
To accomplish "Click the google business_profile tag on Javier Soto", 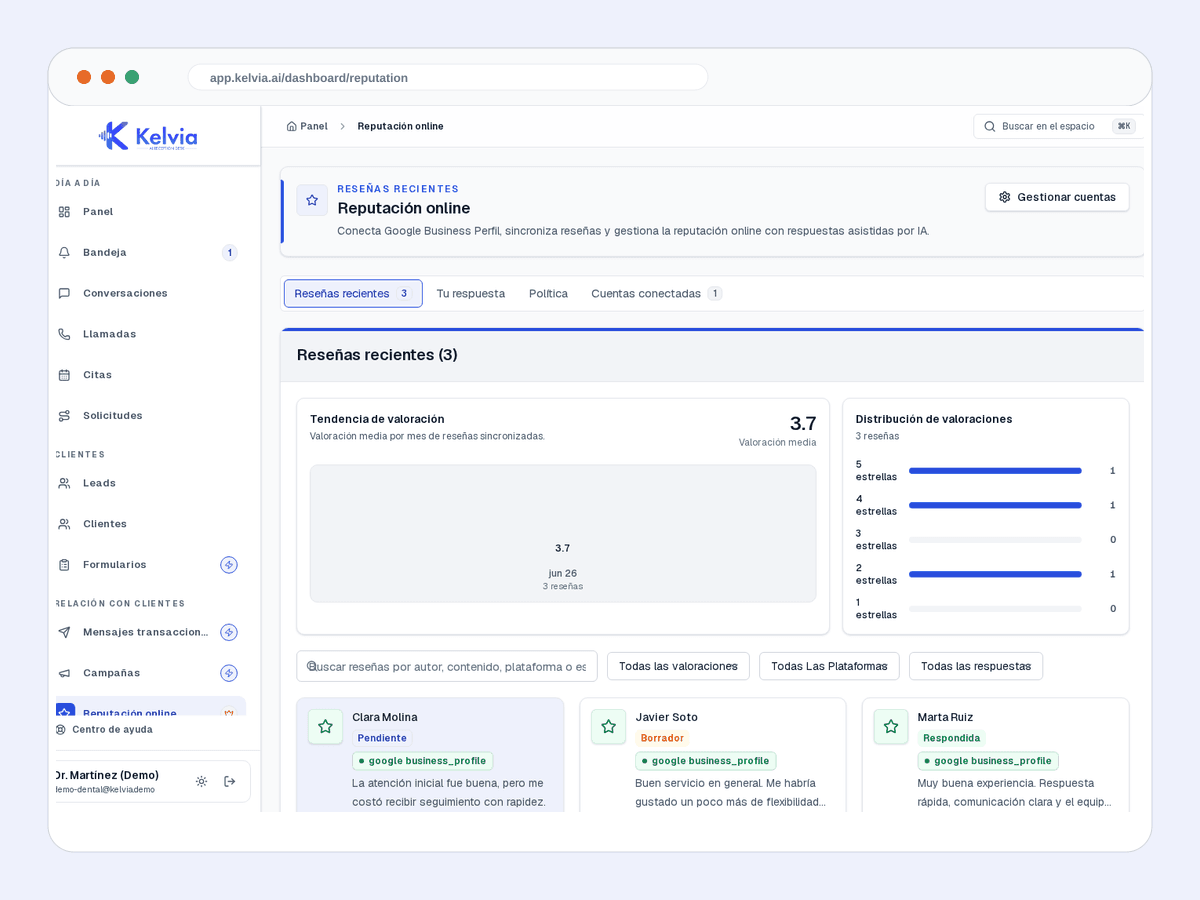I will (705, 761).
